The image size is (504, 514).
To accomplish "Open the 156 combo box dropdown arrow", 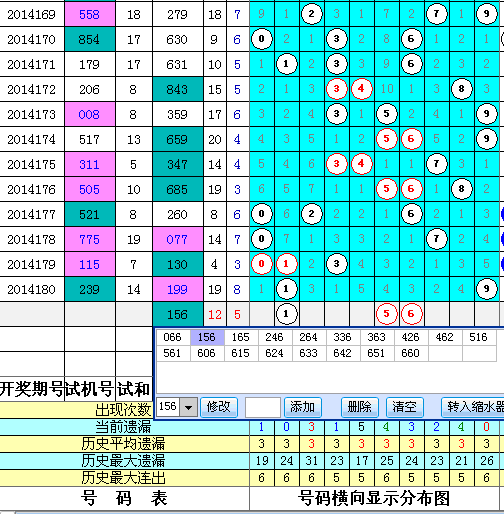I will pos(188,407).
